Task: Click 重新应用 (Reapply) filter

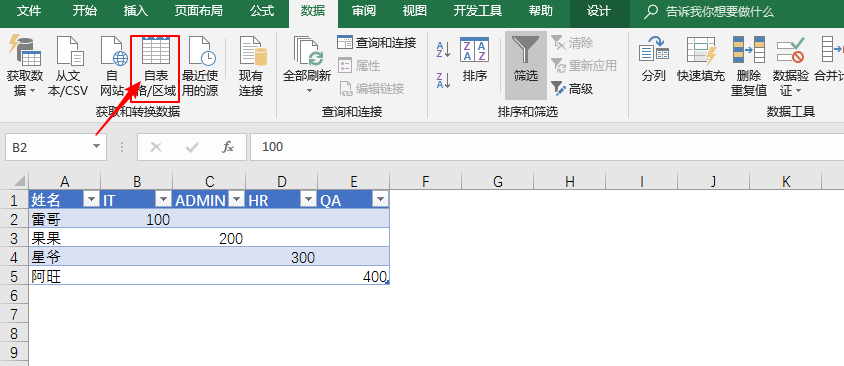Action: (x=584, y=66)
